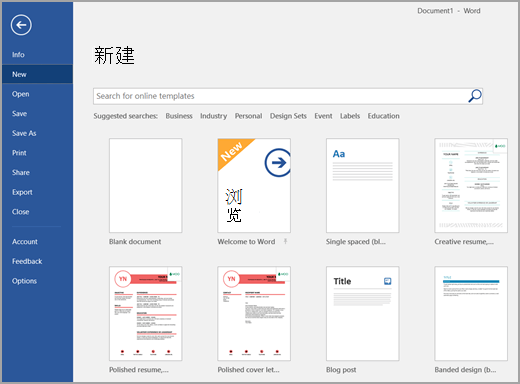Open Account settings
520x384 pixels.
(x=25, y=242)
